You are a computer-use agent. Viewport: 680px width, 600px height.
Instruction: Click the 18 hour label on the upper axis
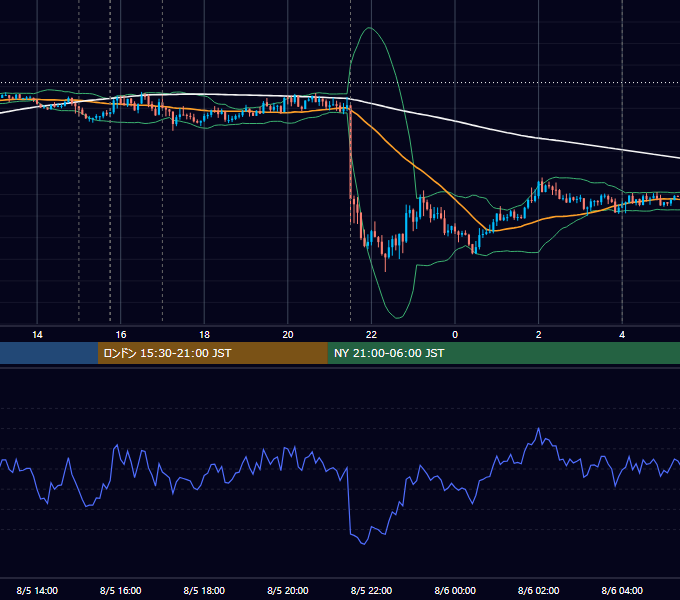(x=204, y=335)
